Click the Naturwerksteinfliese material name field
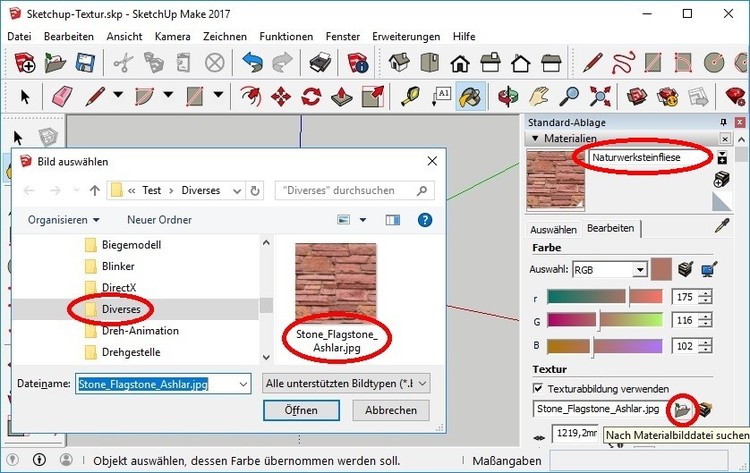This screenshot has width=750, height=473. pos(650,157)
